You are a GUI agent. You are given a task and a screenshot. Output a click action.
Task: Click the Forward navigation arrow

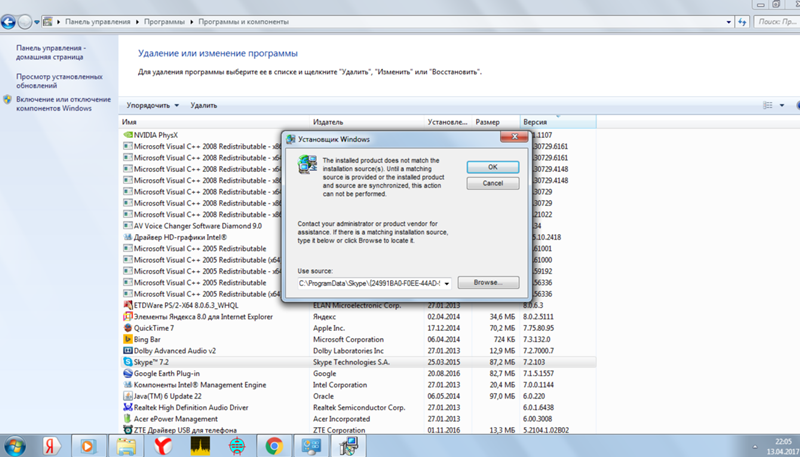pos(24,22)
